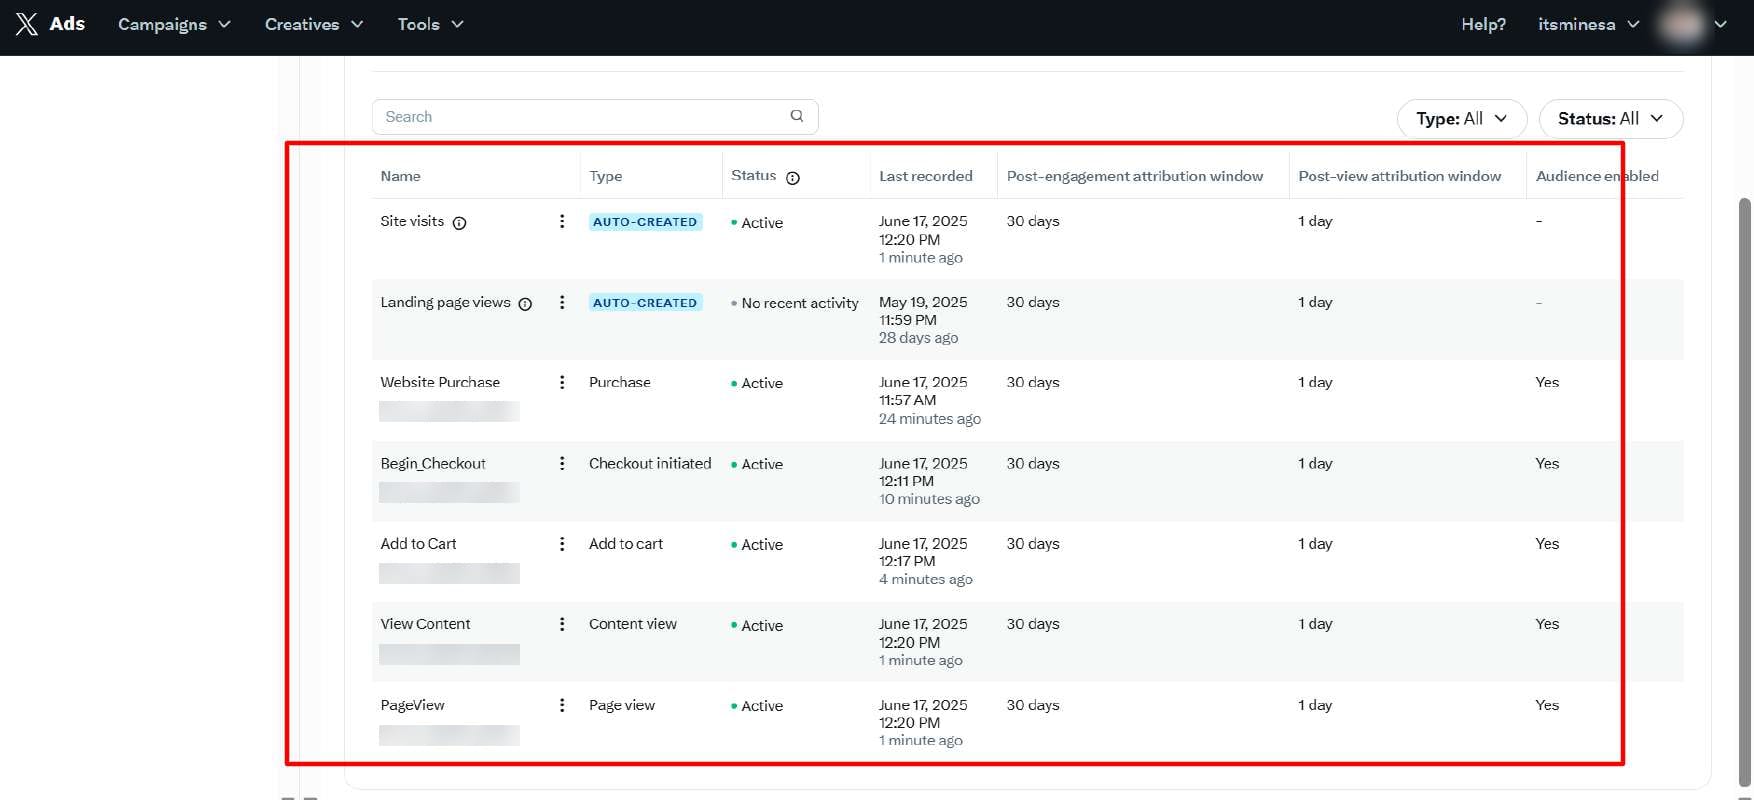Screen dimensions: 1754x800
Task: Open the Campaigns menu
Action: point(174,24)
